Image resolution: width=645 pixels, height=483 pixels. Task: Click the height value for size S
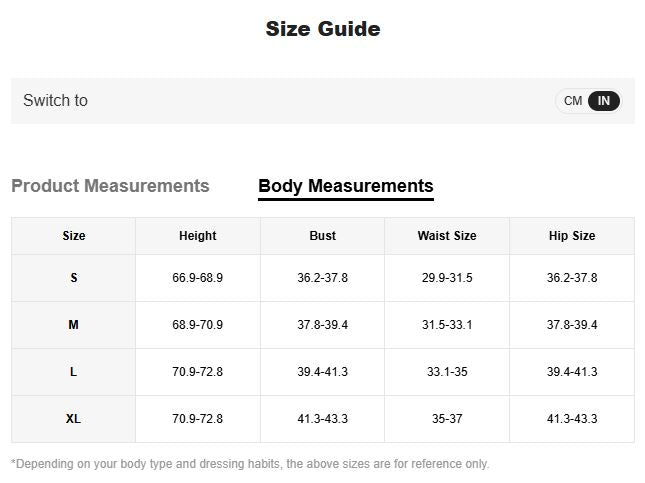pos(198,278)
